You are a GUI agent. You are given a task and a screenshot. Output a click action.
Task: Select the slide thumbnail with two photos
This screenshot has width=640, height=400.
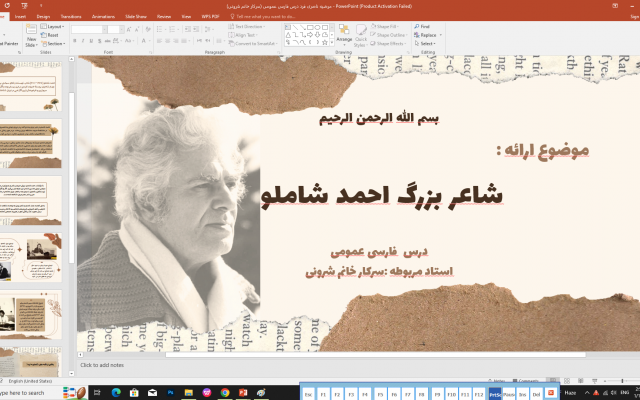(x=31, y=258)
